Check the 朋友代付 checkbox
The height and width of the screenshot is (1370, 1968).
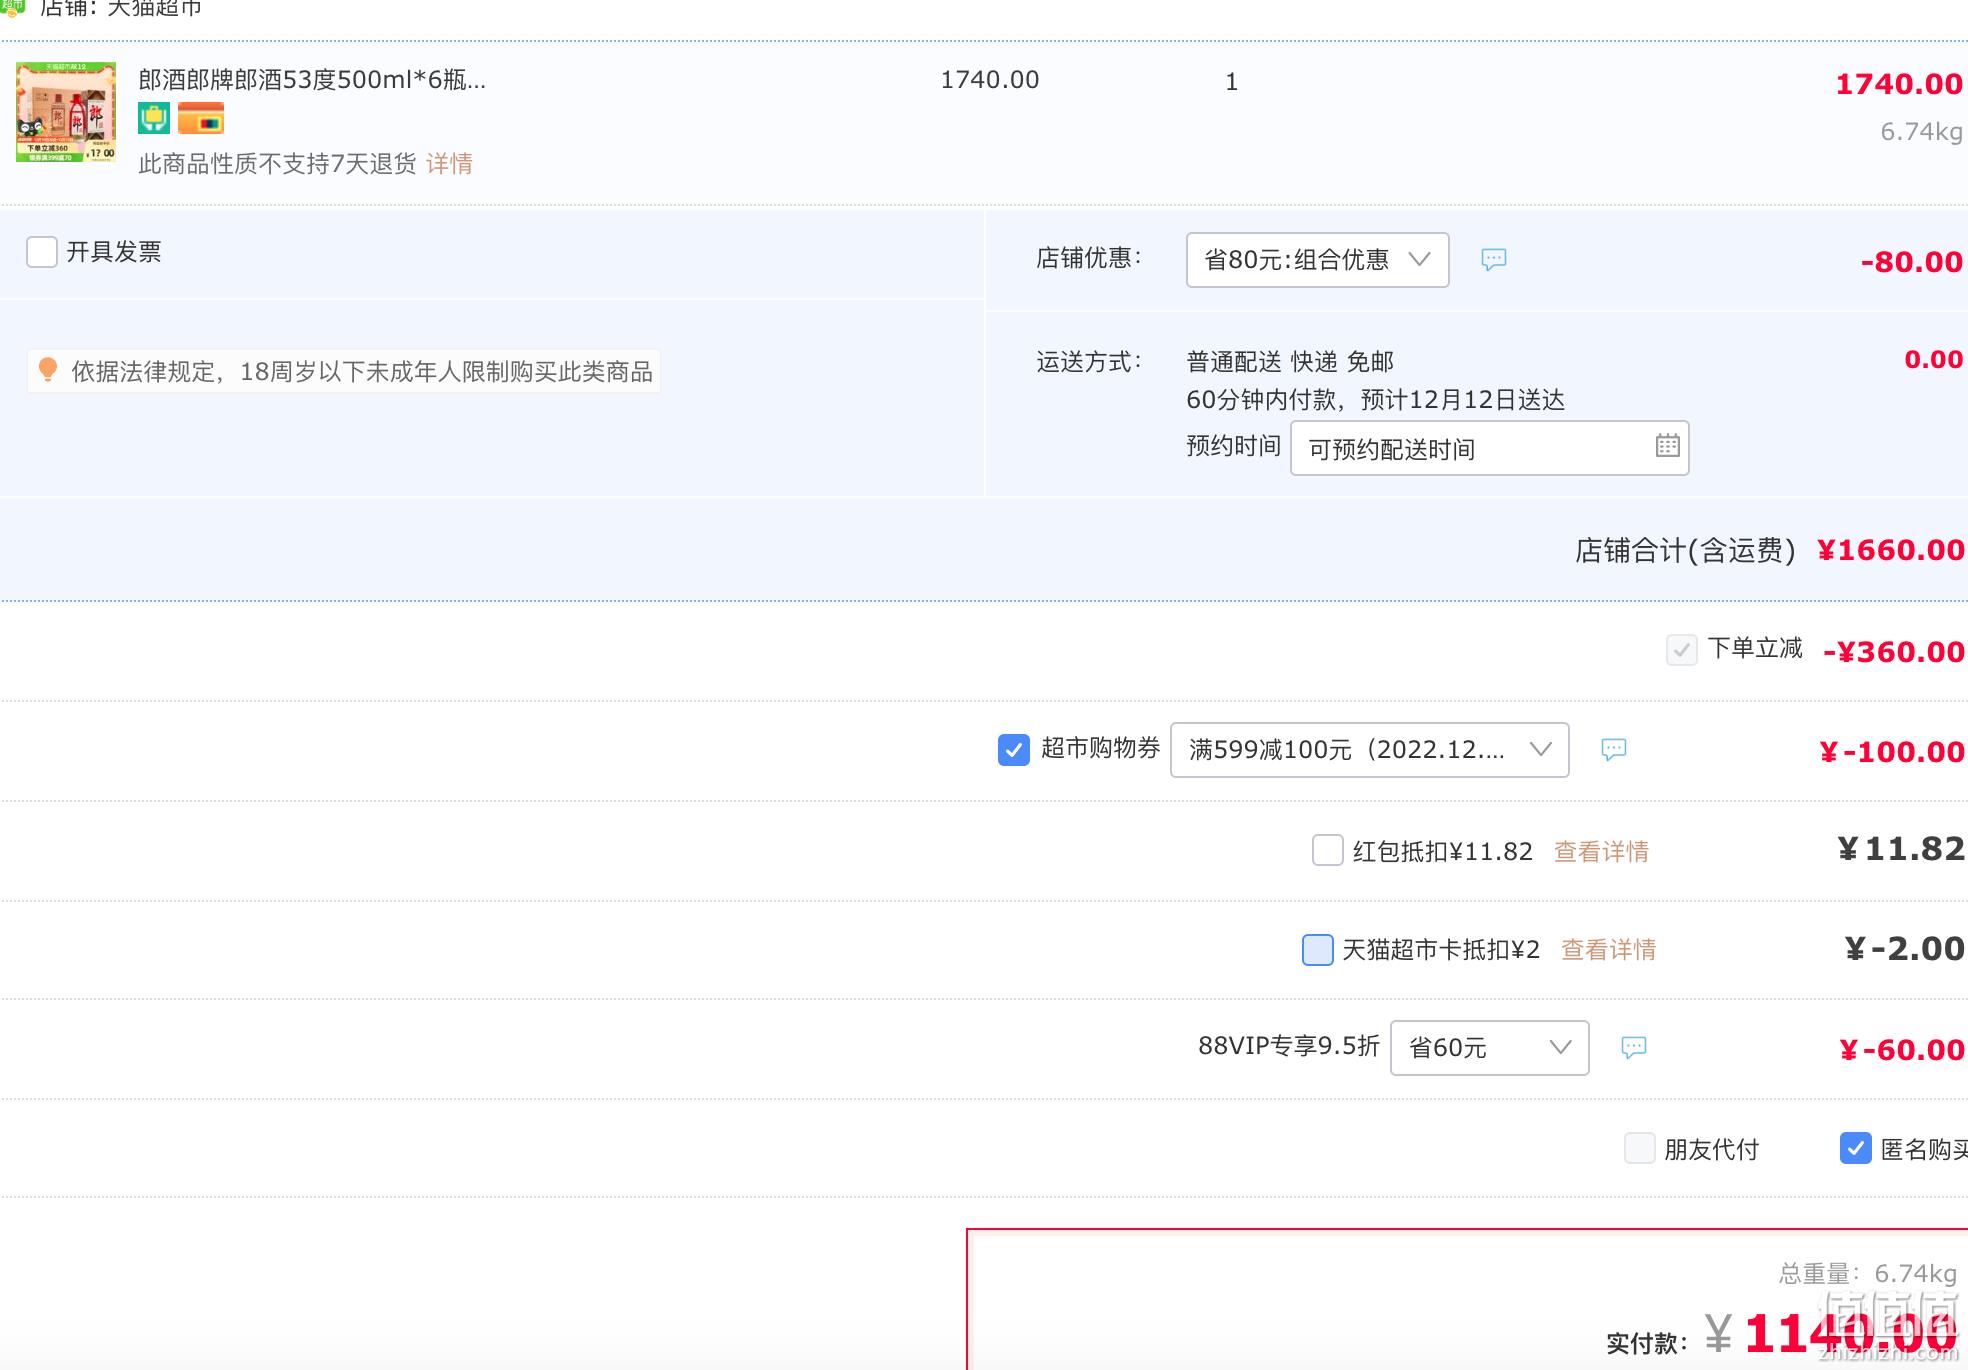point(1640,1148)
